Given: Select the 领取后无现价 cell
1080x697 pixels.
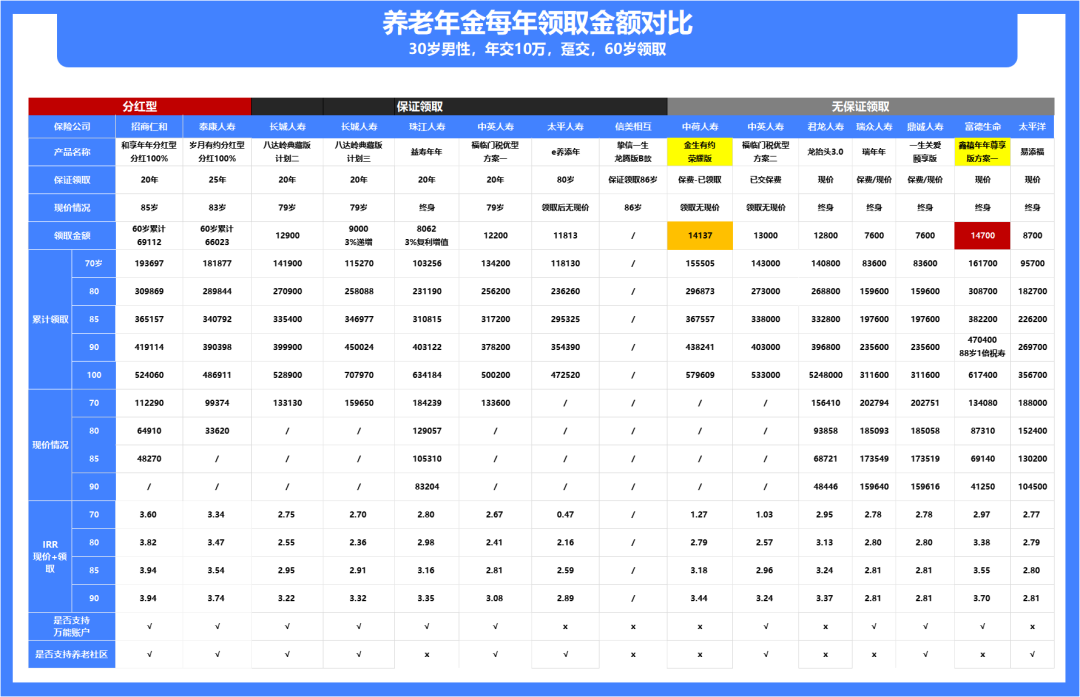Looking at the screenshot, I should pyautogui.click(x=565, y=207).
